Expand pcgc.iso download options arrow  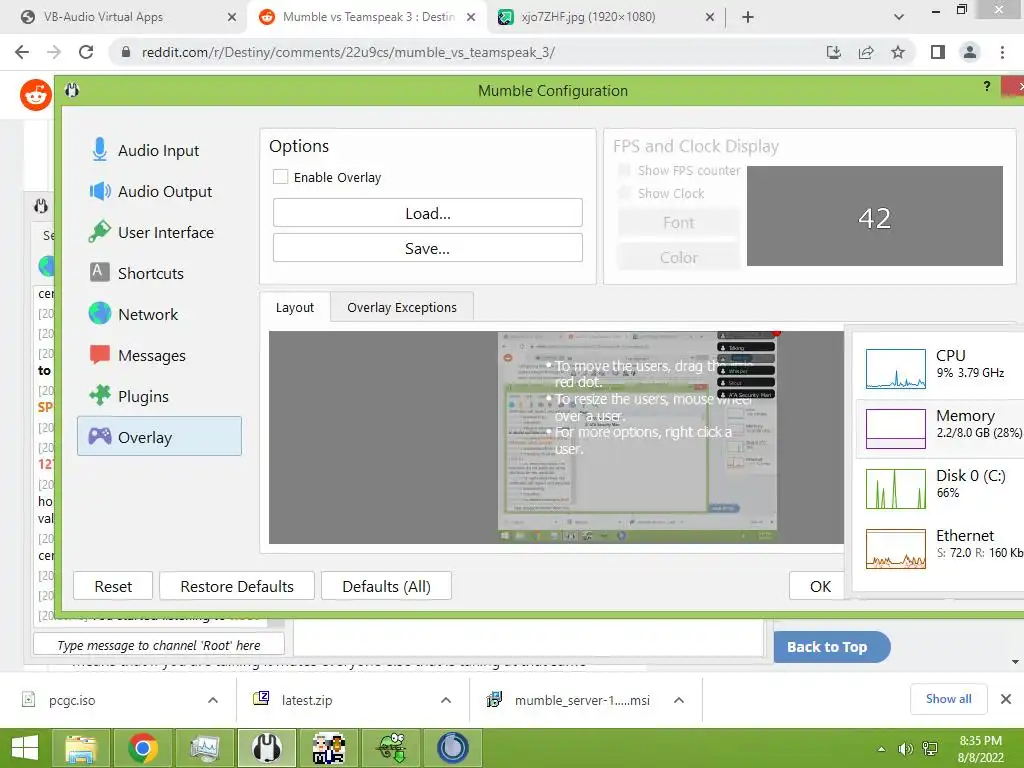point(213,700)
